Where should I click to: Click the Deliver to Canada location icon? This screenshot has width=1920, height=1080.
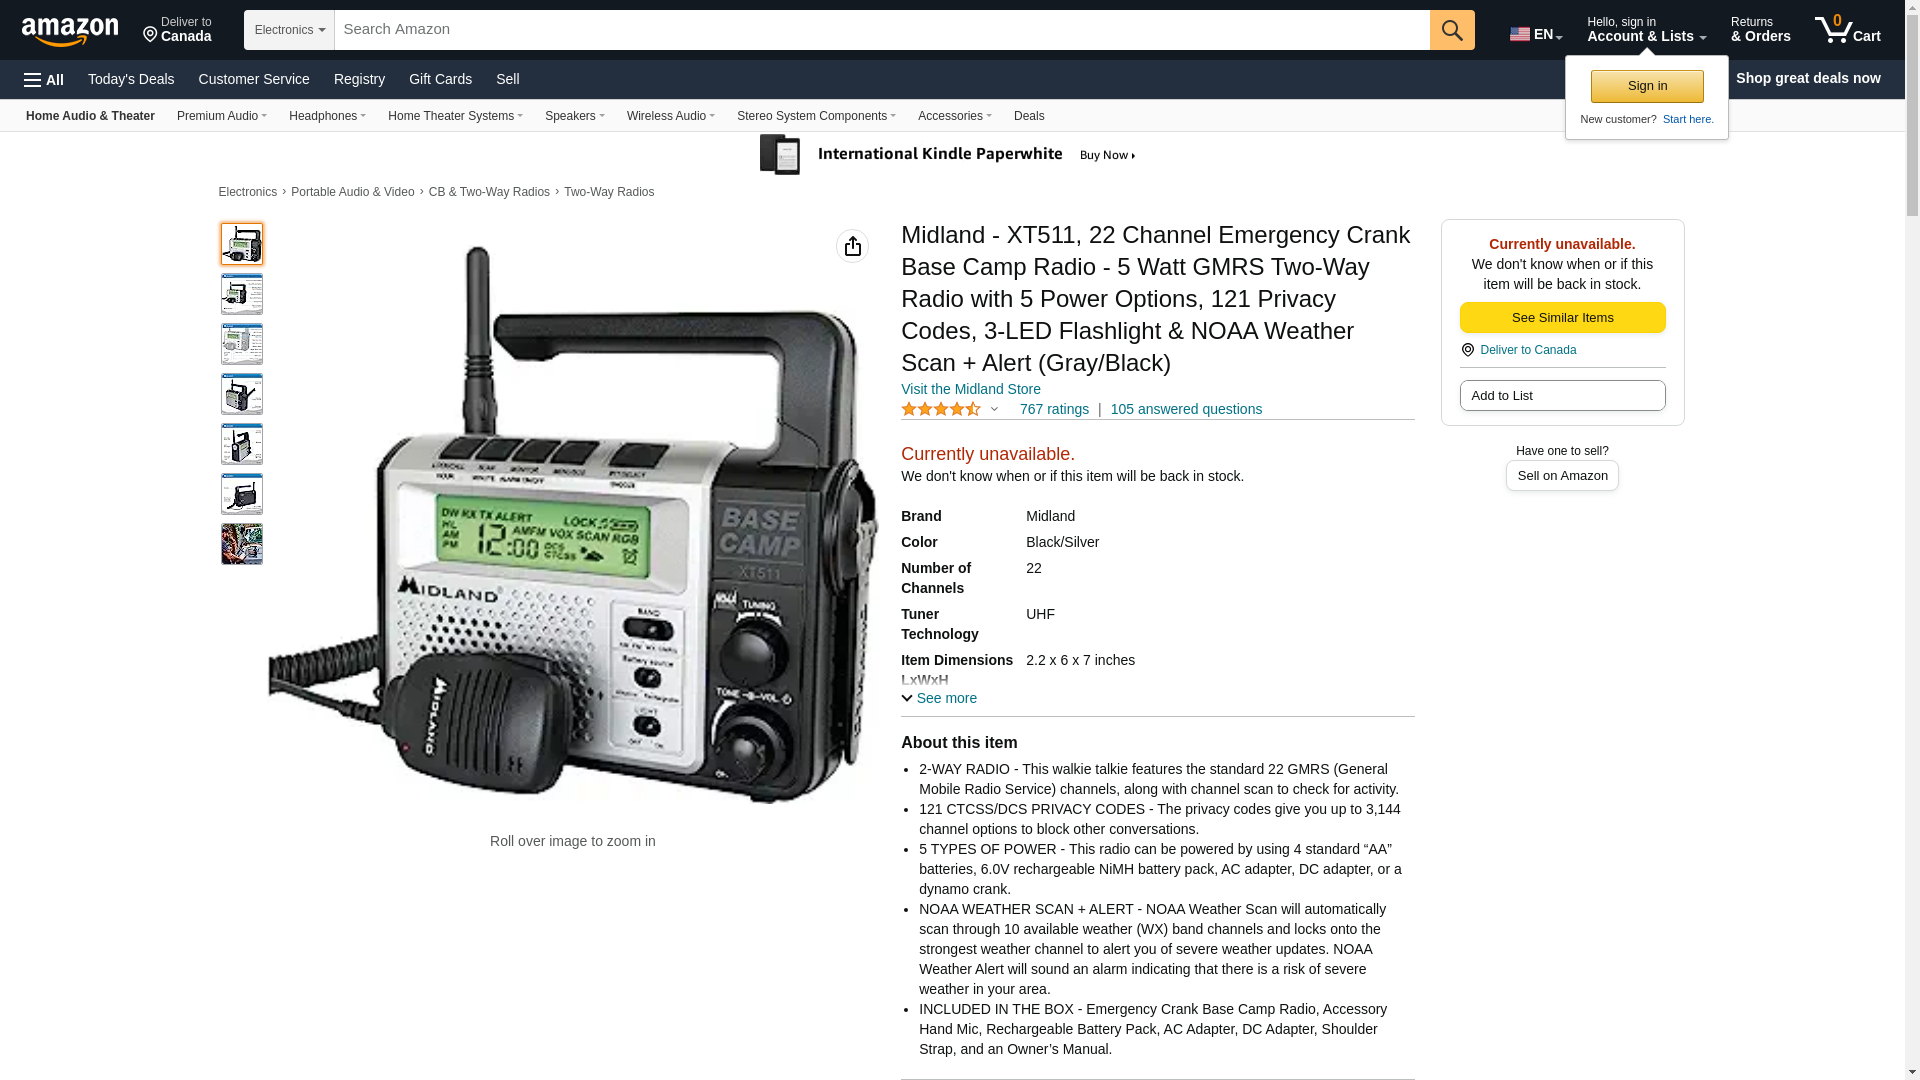[1468, 350]
